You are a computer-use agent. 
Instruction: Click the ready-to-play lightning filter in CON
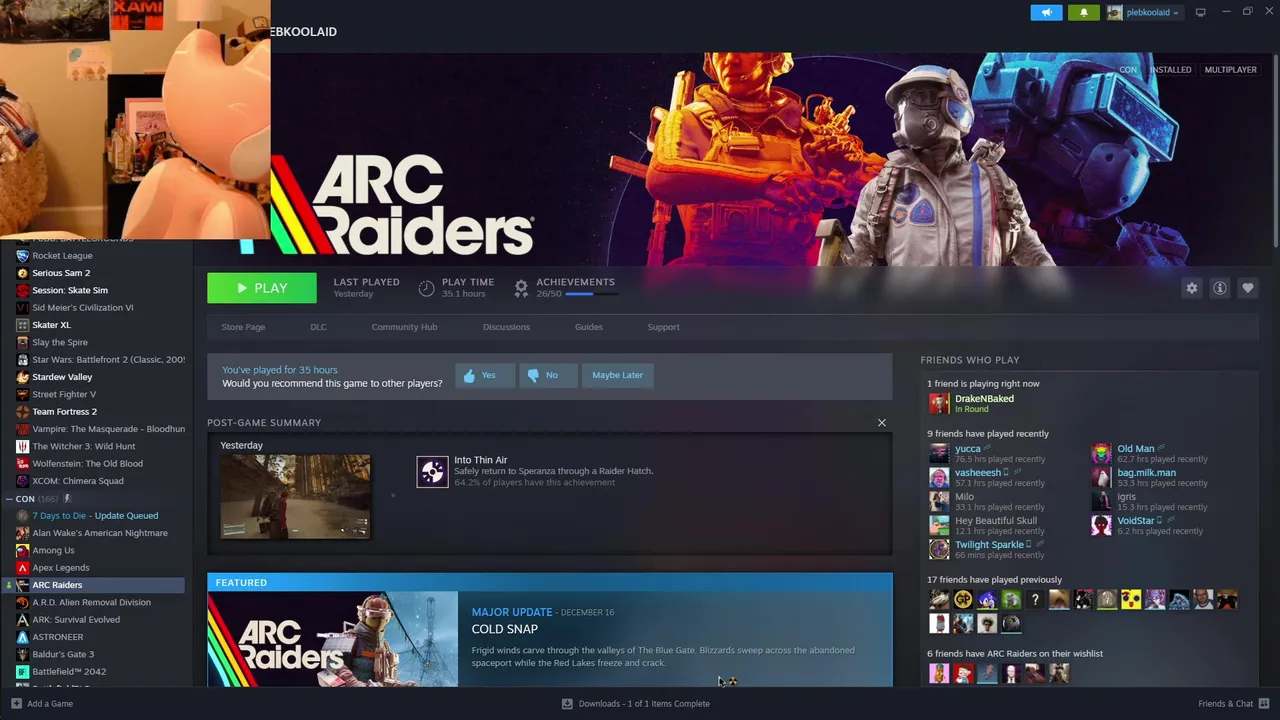68,498
